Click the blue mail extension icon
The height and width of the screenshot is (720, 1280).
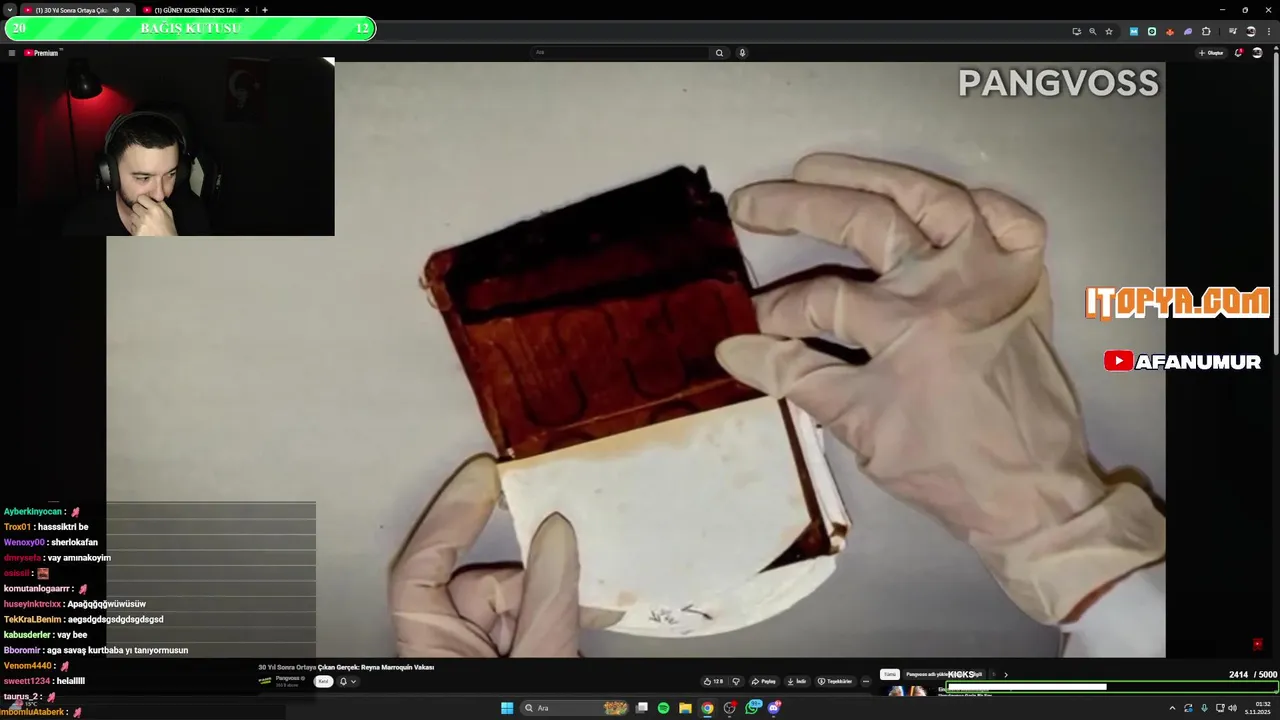point(1134,32)
